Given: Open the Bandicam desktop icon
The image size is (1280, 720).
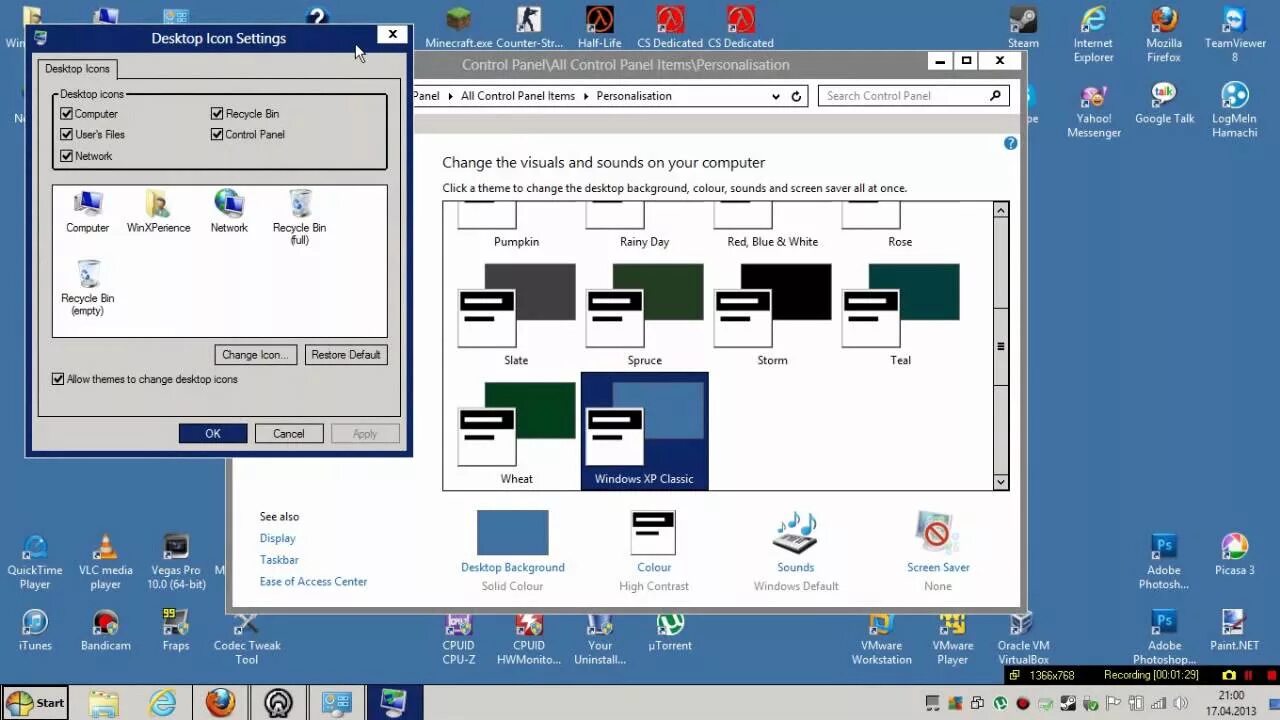Looking at the screenshot, I should (105, 630).
